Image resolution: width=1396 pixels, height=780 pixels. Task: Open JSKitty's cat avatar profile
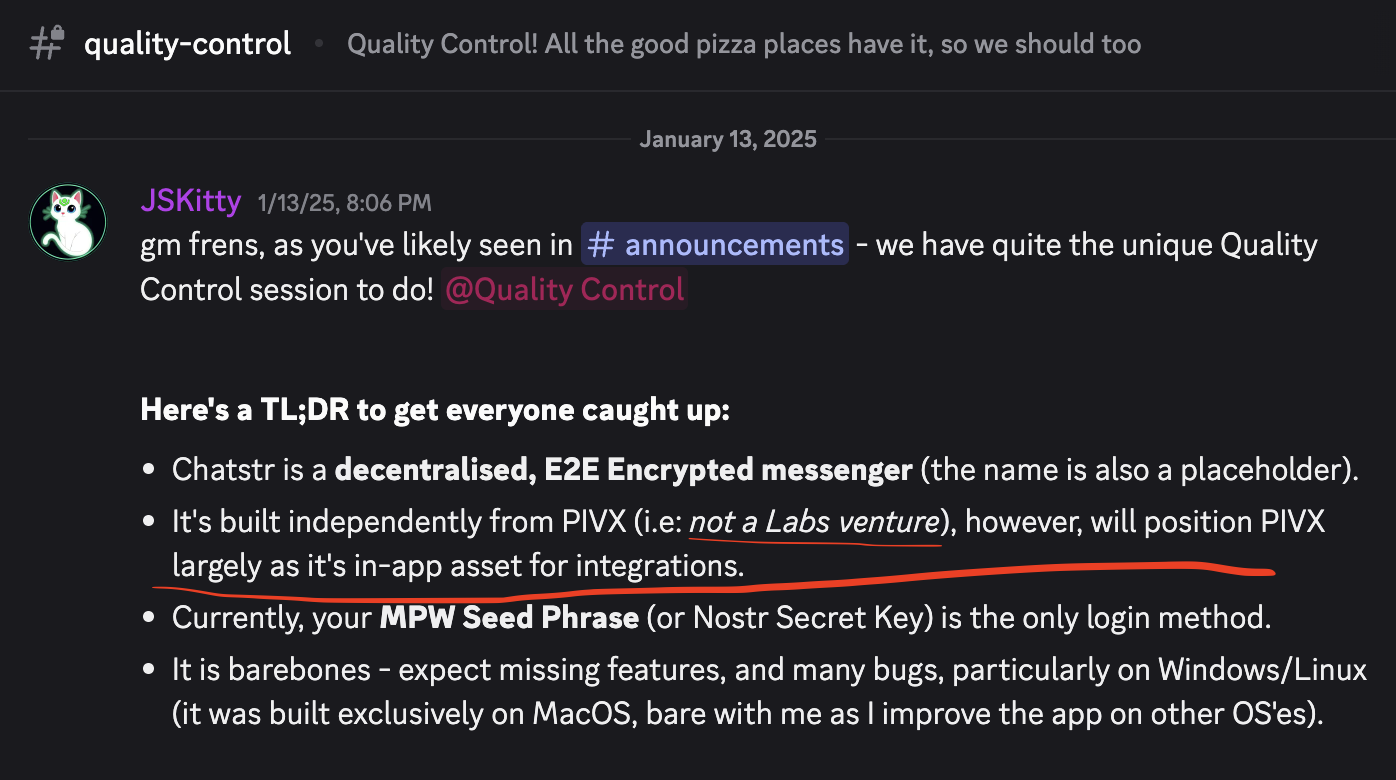click(68, 222)
